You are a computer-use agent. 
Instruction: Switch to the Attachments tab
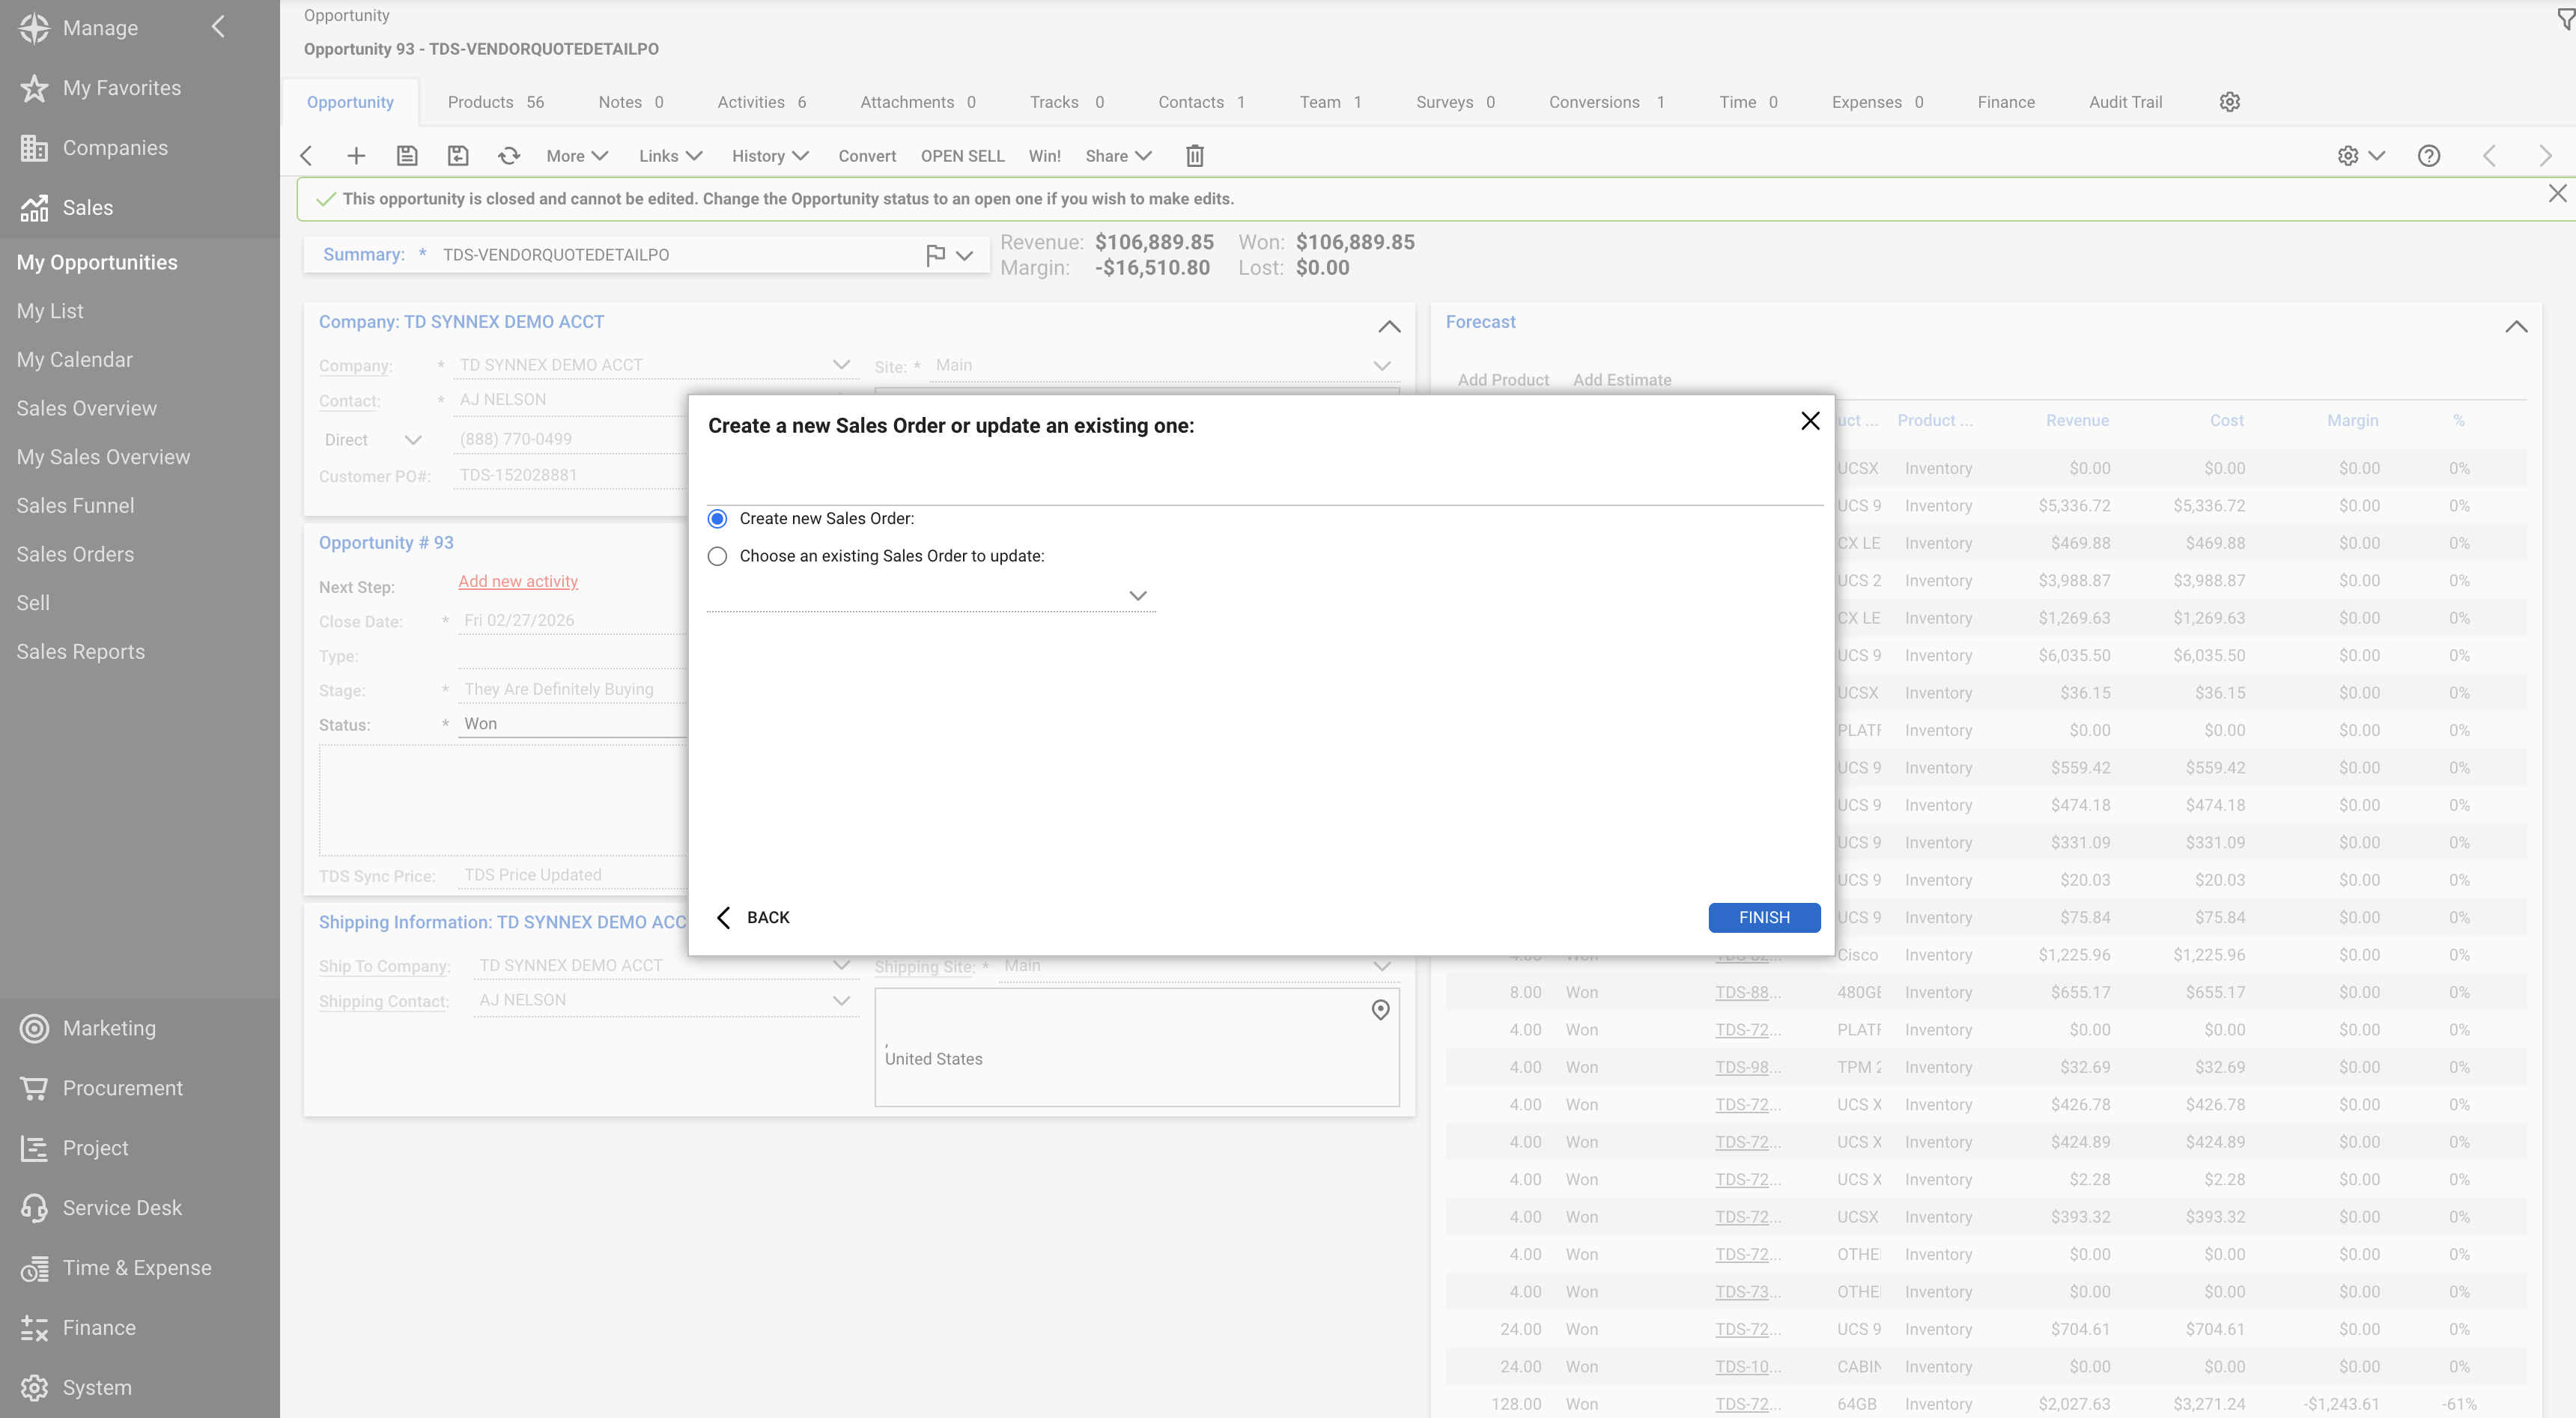918,102
